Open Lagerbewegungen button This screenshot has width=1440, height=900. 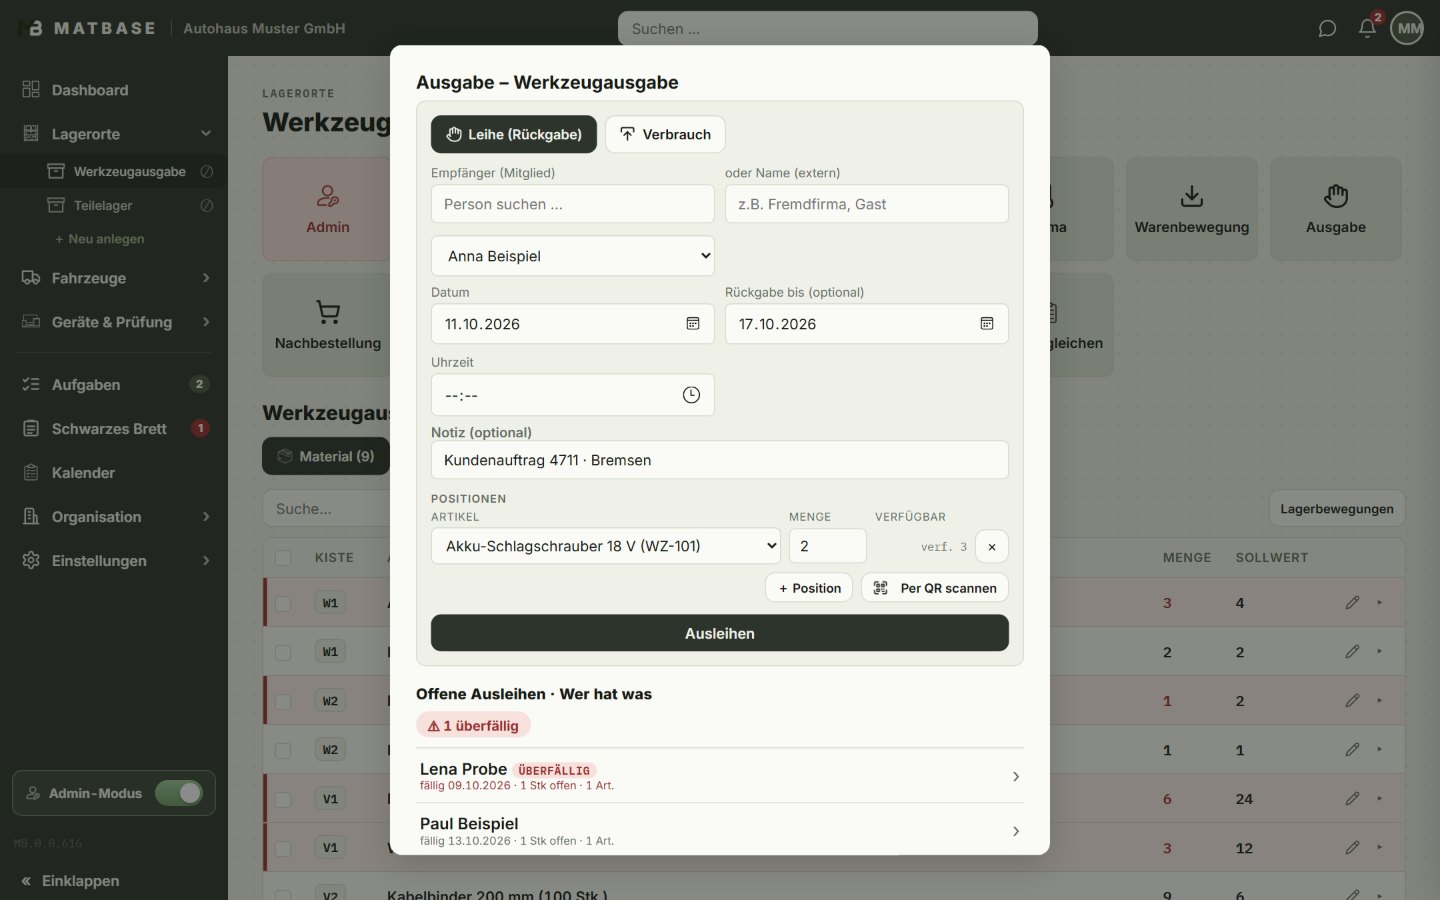tap(1337, 509)
